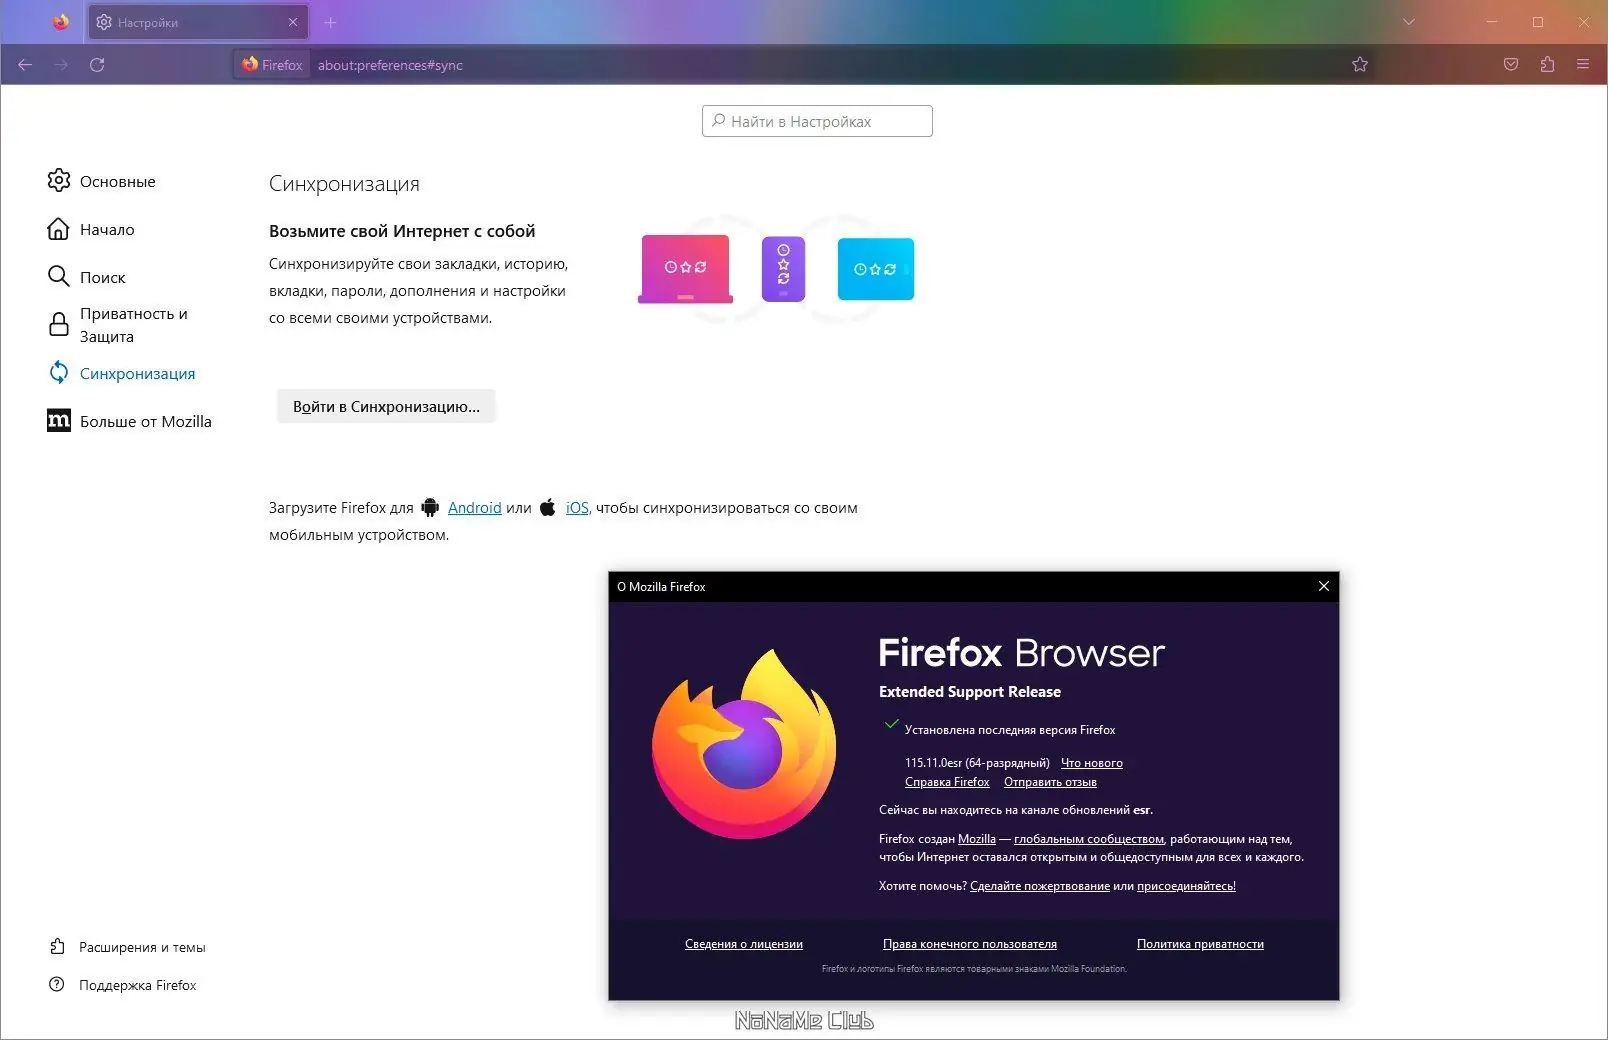
Task: Click the puzzle icon beside Расширения и темы
Action: pyautogui.click(x=58, y=946)
